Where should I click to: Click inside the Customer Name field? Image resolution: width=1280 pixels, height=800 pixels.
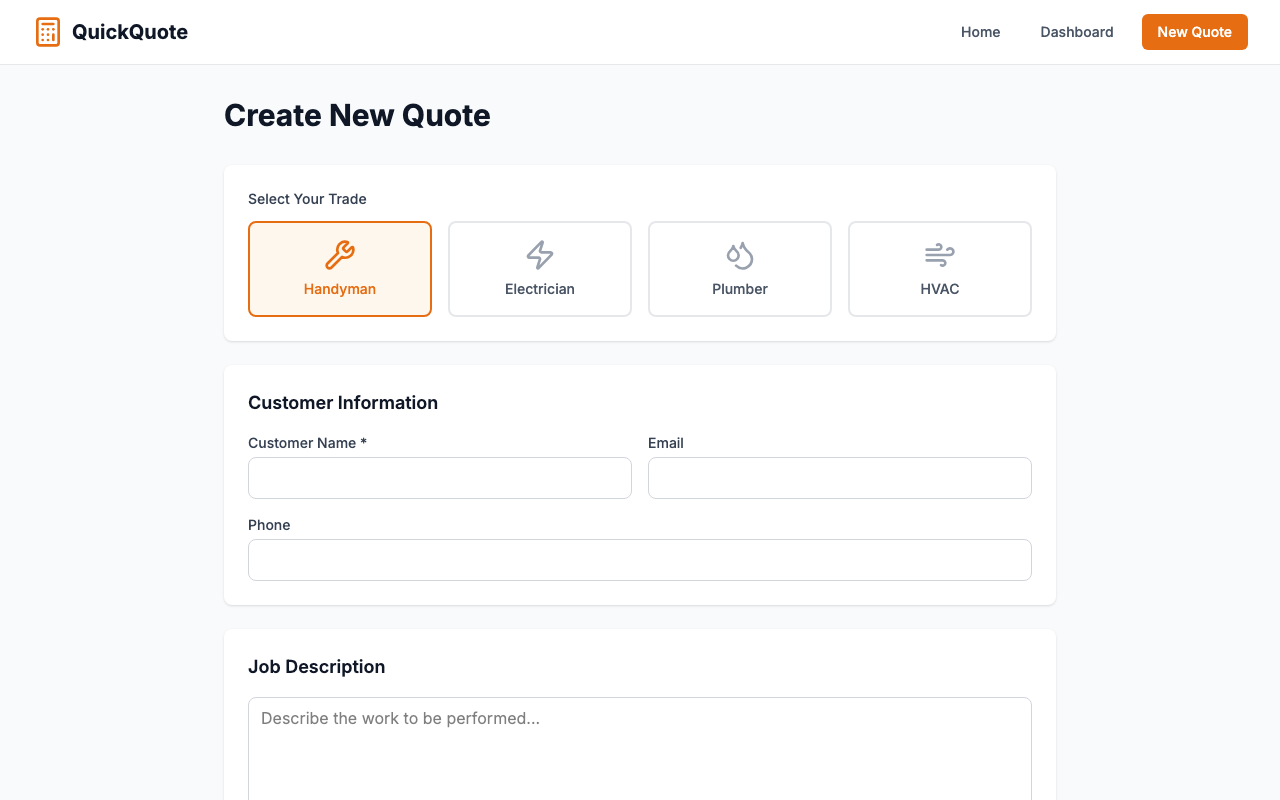[x=440, y=478]
